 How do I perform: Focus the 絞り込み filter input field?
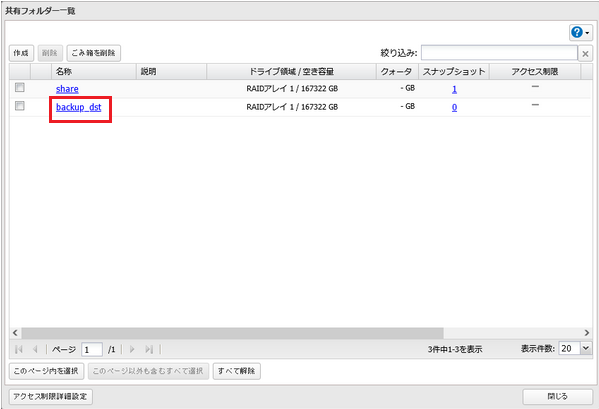tap(499, 53)
